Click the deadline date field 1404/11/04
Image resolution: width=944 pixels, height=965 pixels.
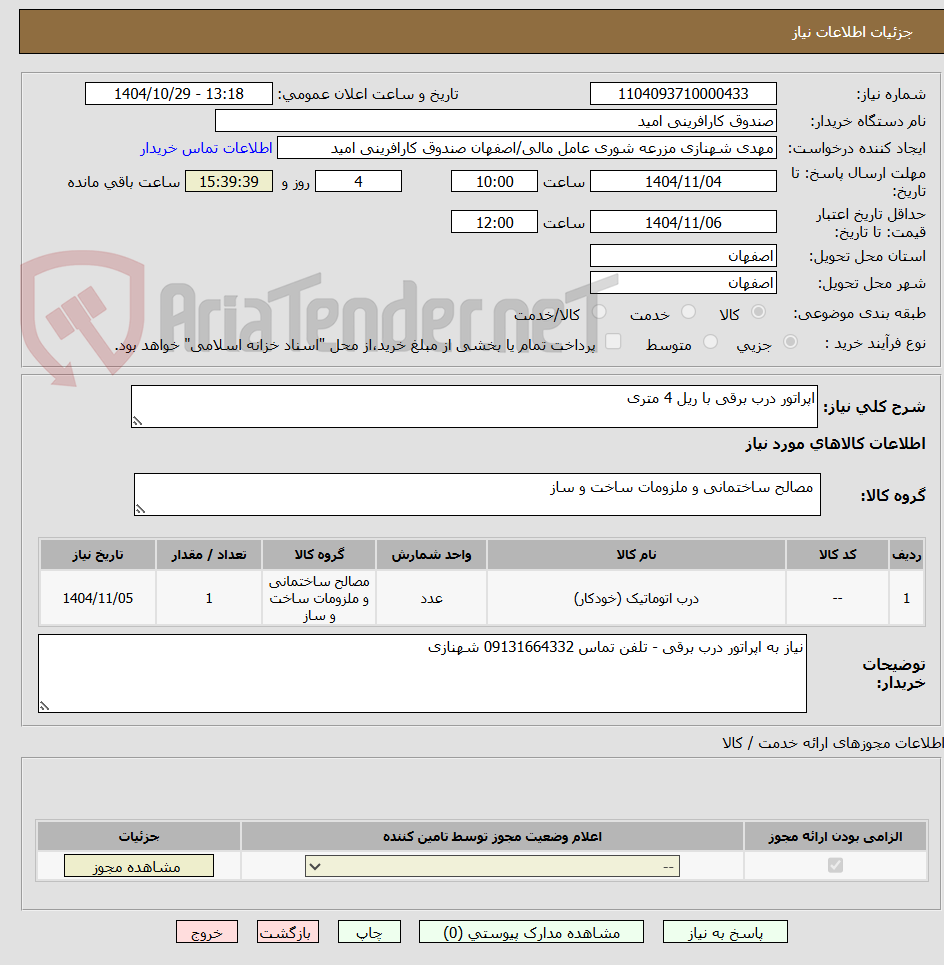click(683, 182)
